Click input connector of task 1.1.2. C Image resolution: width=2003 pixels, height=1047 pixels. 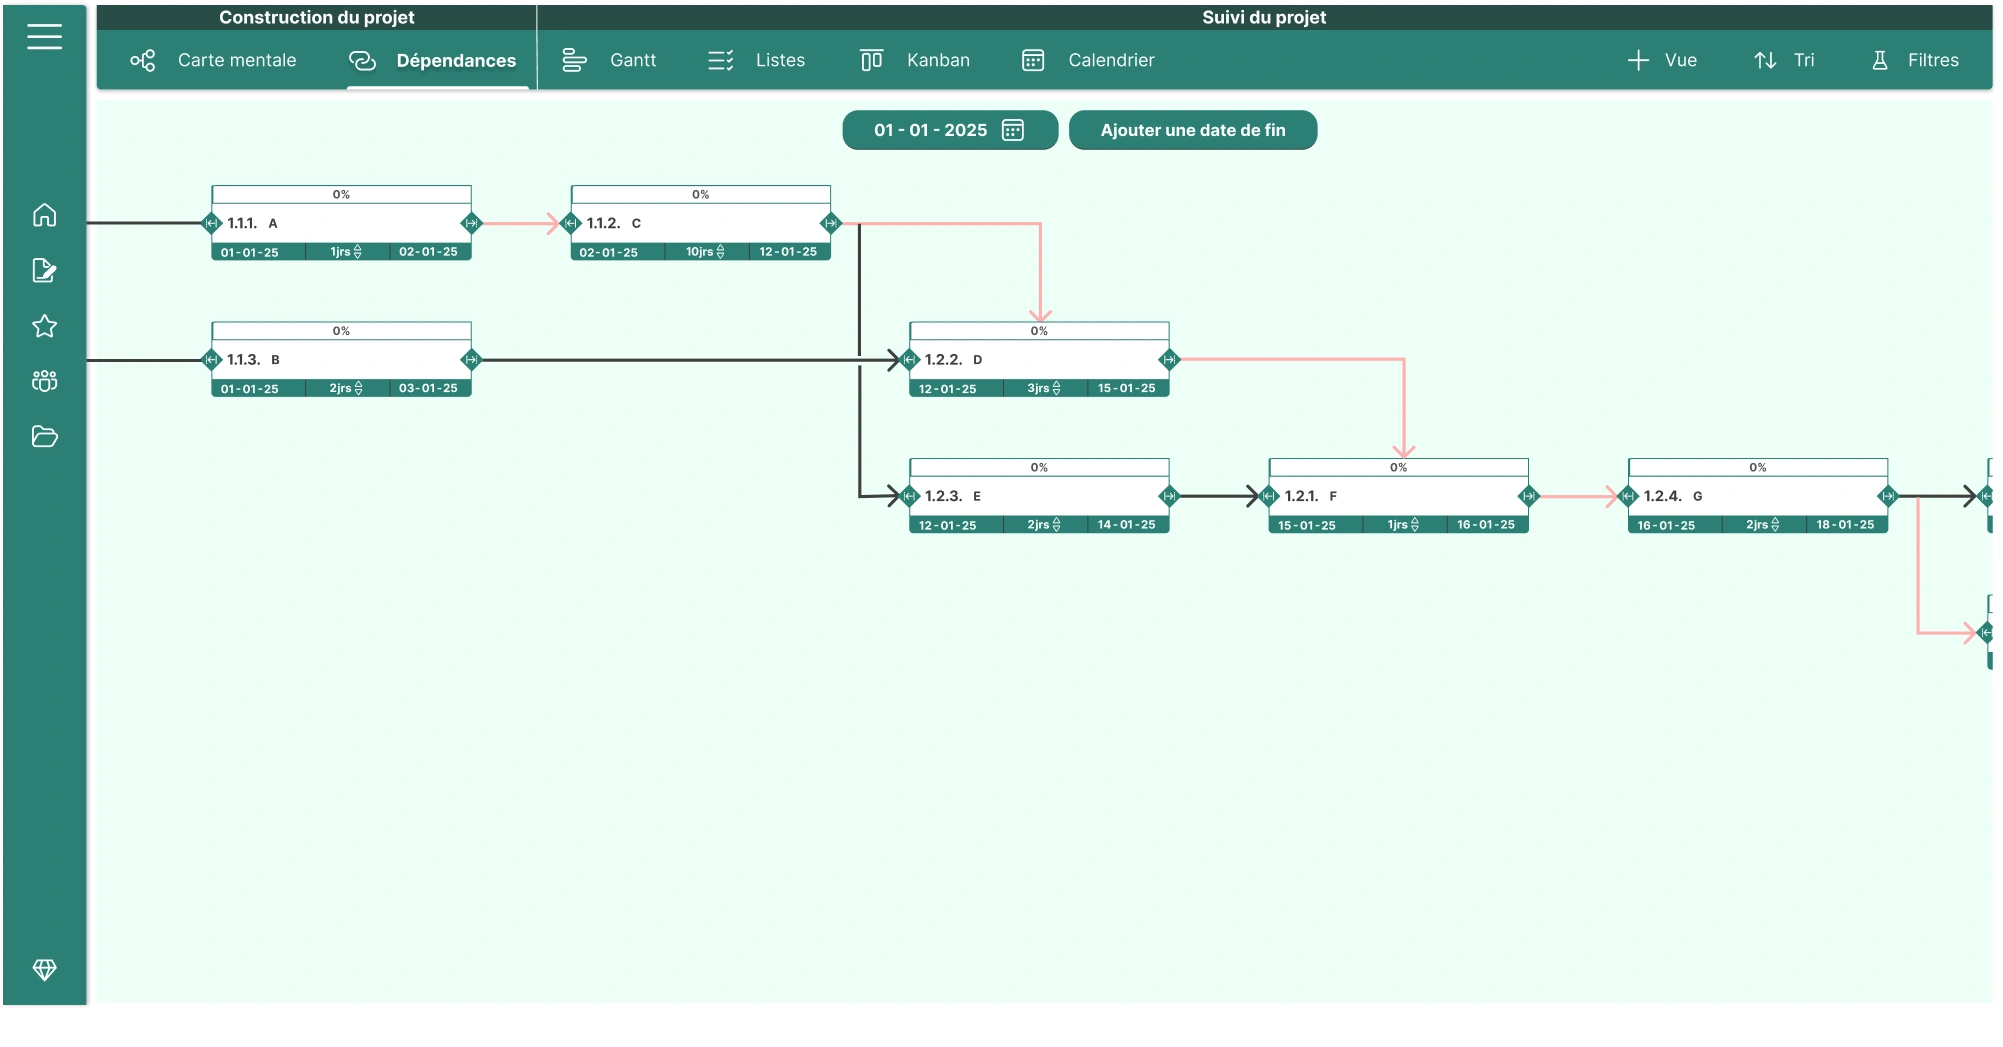pyautogui.click(x=570, y=223)
